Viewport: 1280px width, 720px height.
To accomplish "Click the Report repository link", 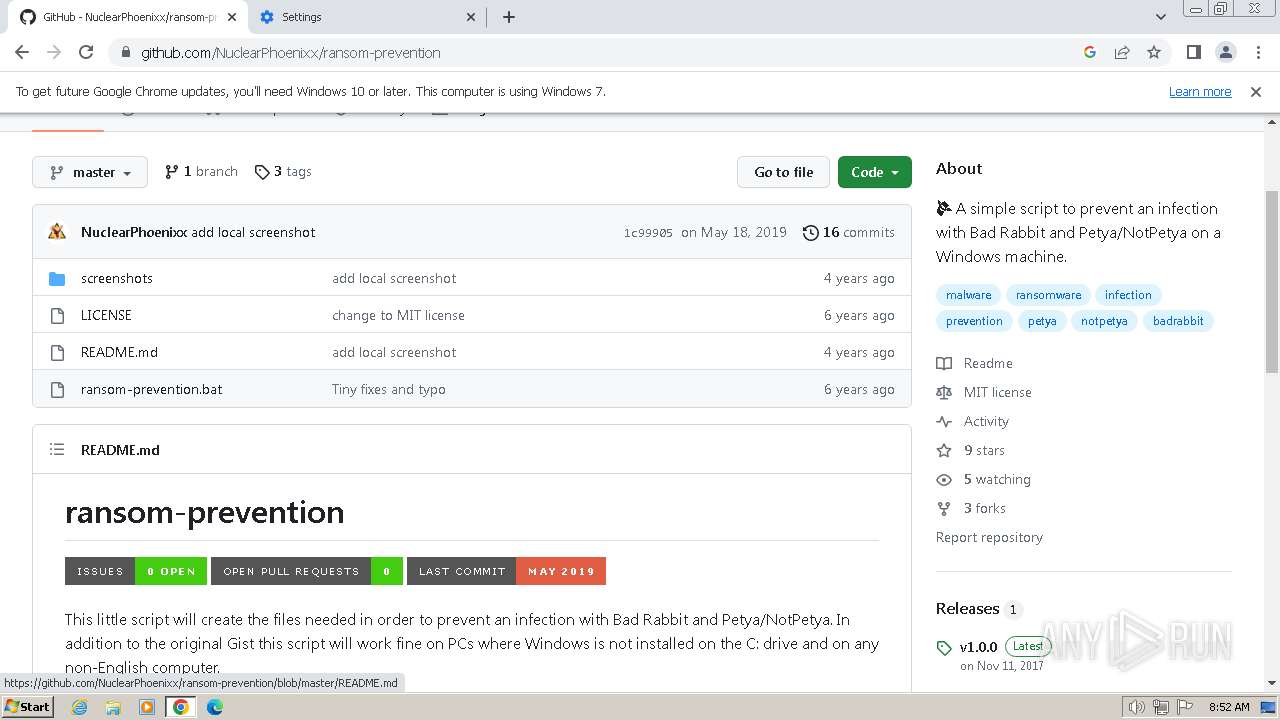I will 989,537.
